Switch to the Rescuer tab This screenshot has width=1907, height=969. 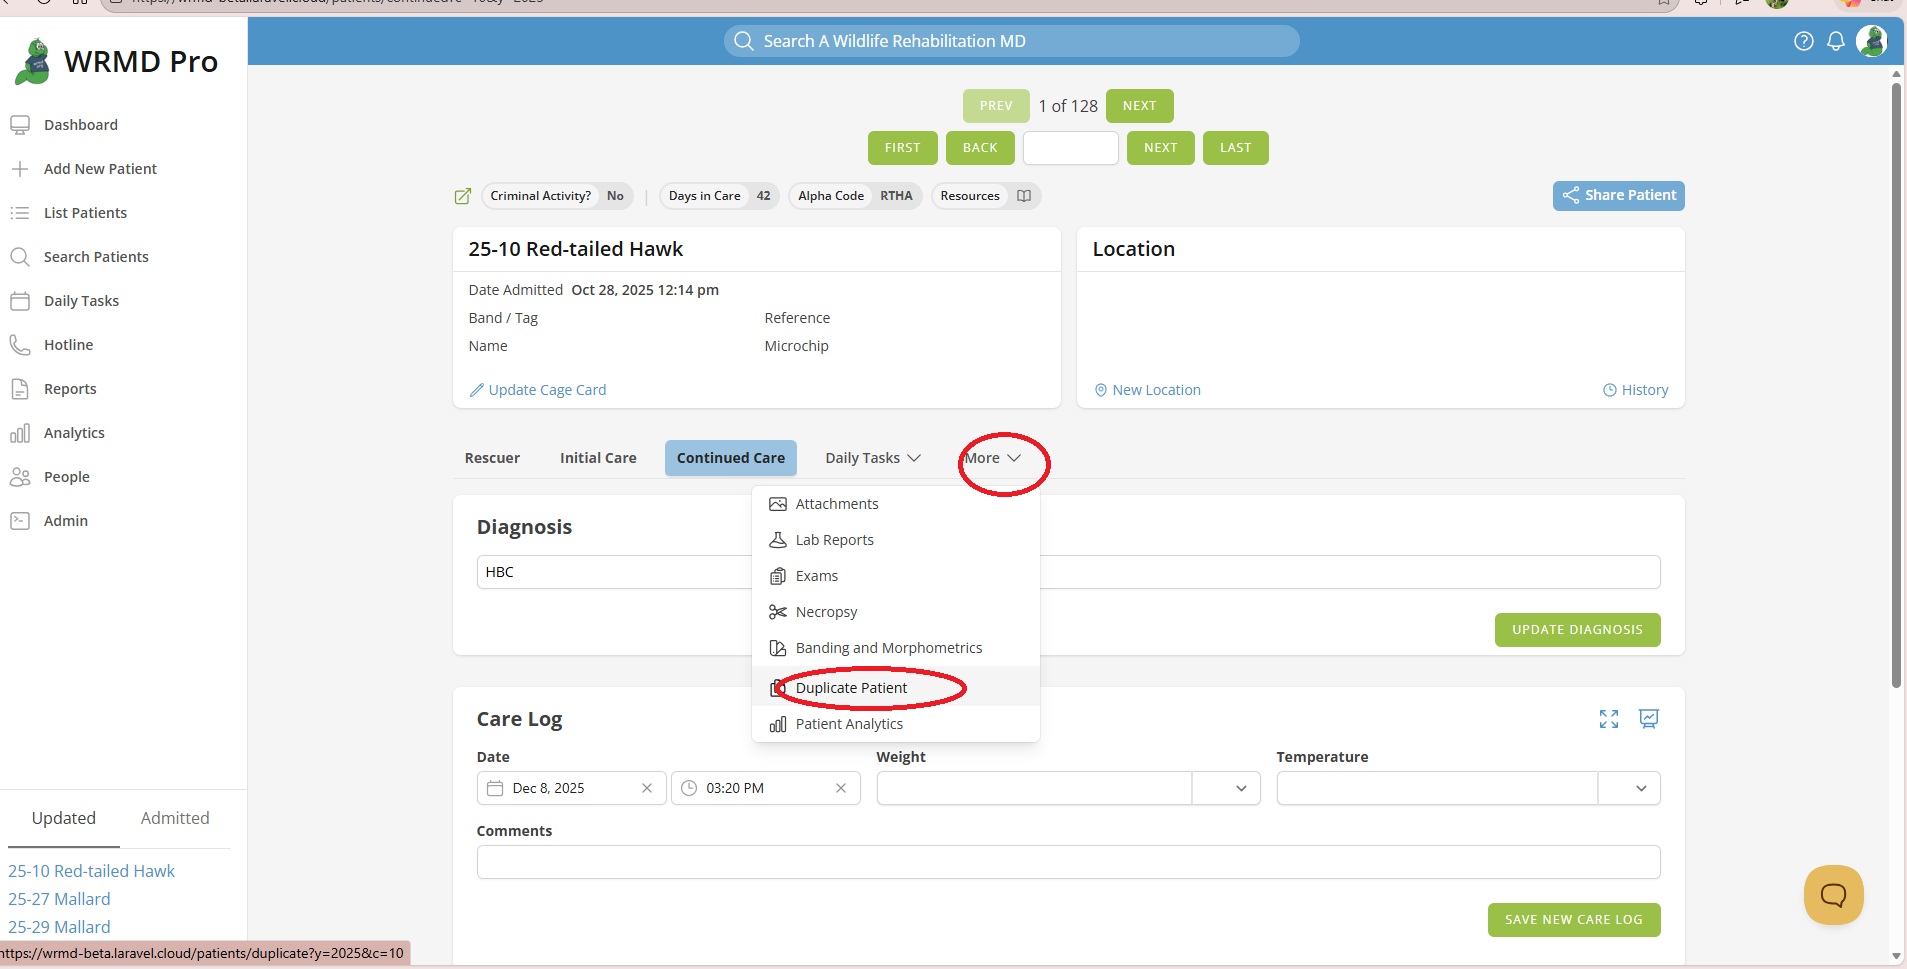tap(492, 458)
